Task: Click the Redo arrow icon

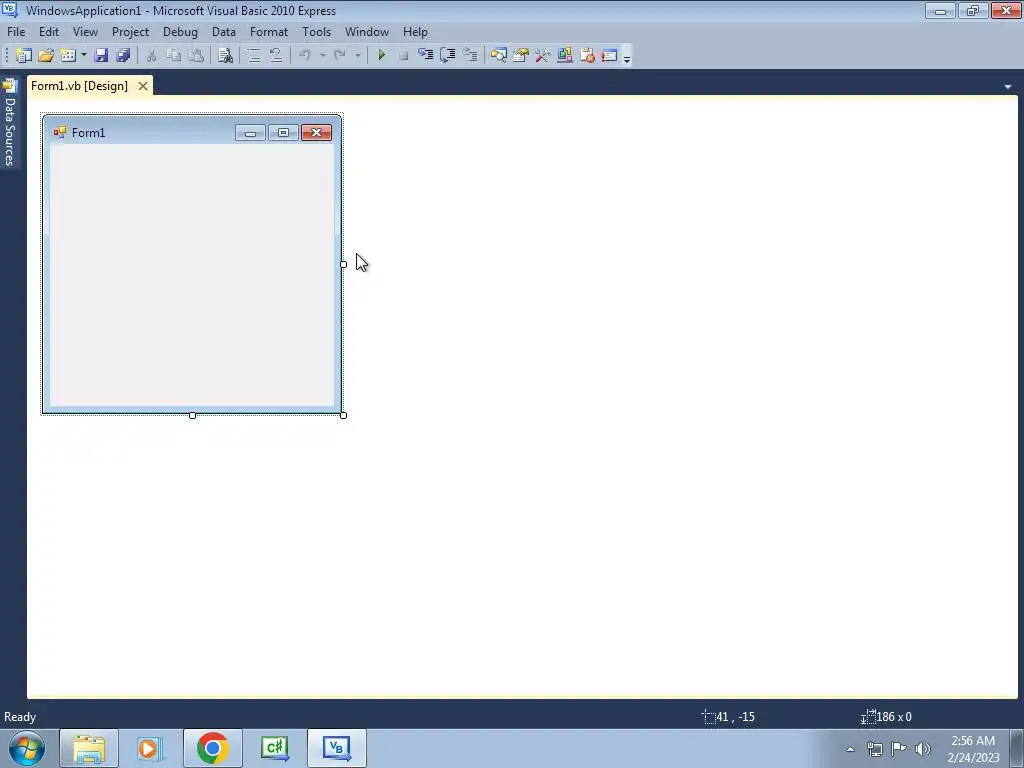Action: point(340,56)
